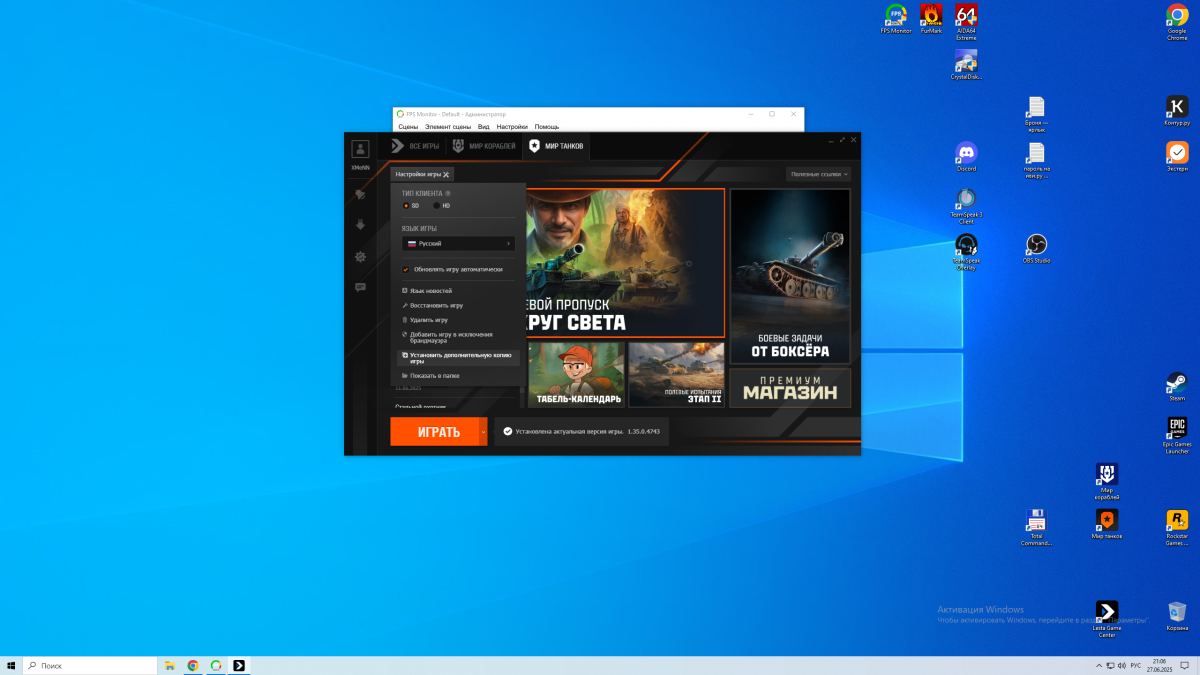Viewport: 1200px width, 675px height.
Task: Open Вид menu in FPS Monitor
Action: pos(484,127)
